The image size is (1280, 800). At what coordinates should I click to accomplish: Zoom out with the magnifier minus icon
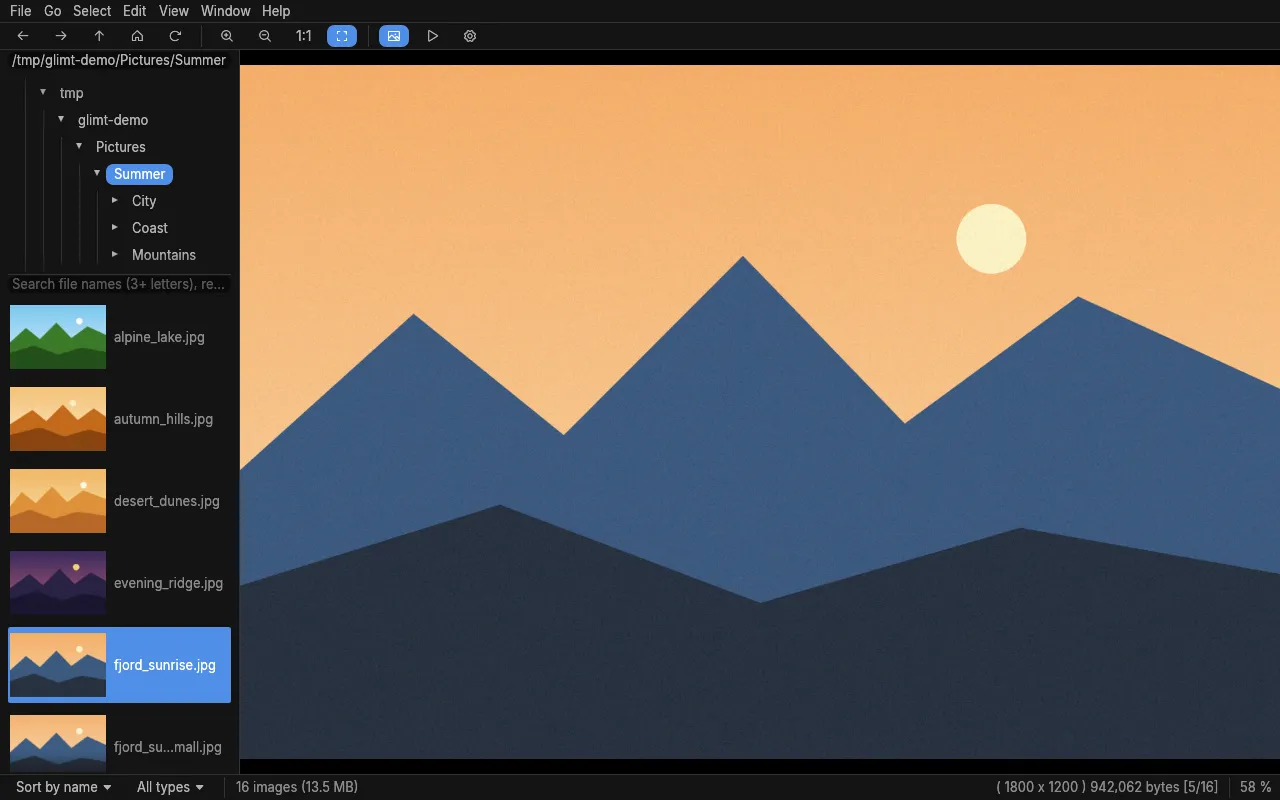[x=265, y=36]
